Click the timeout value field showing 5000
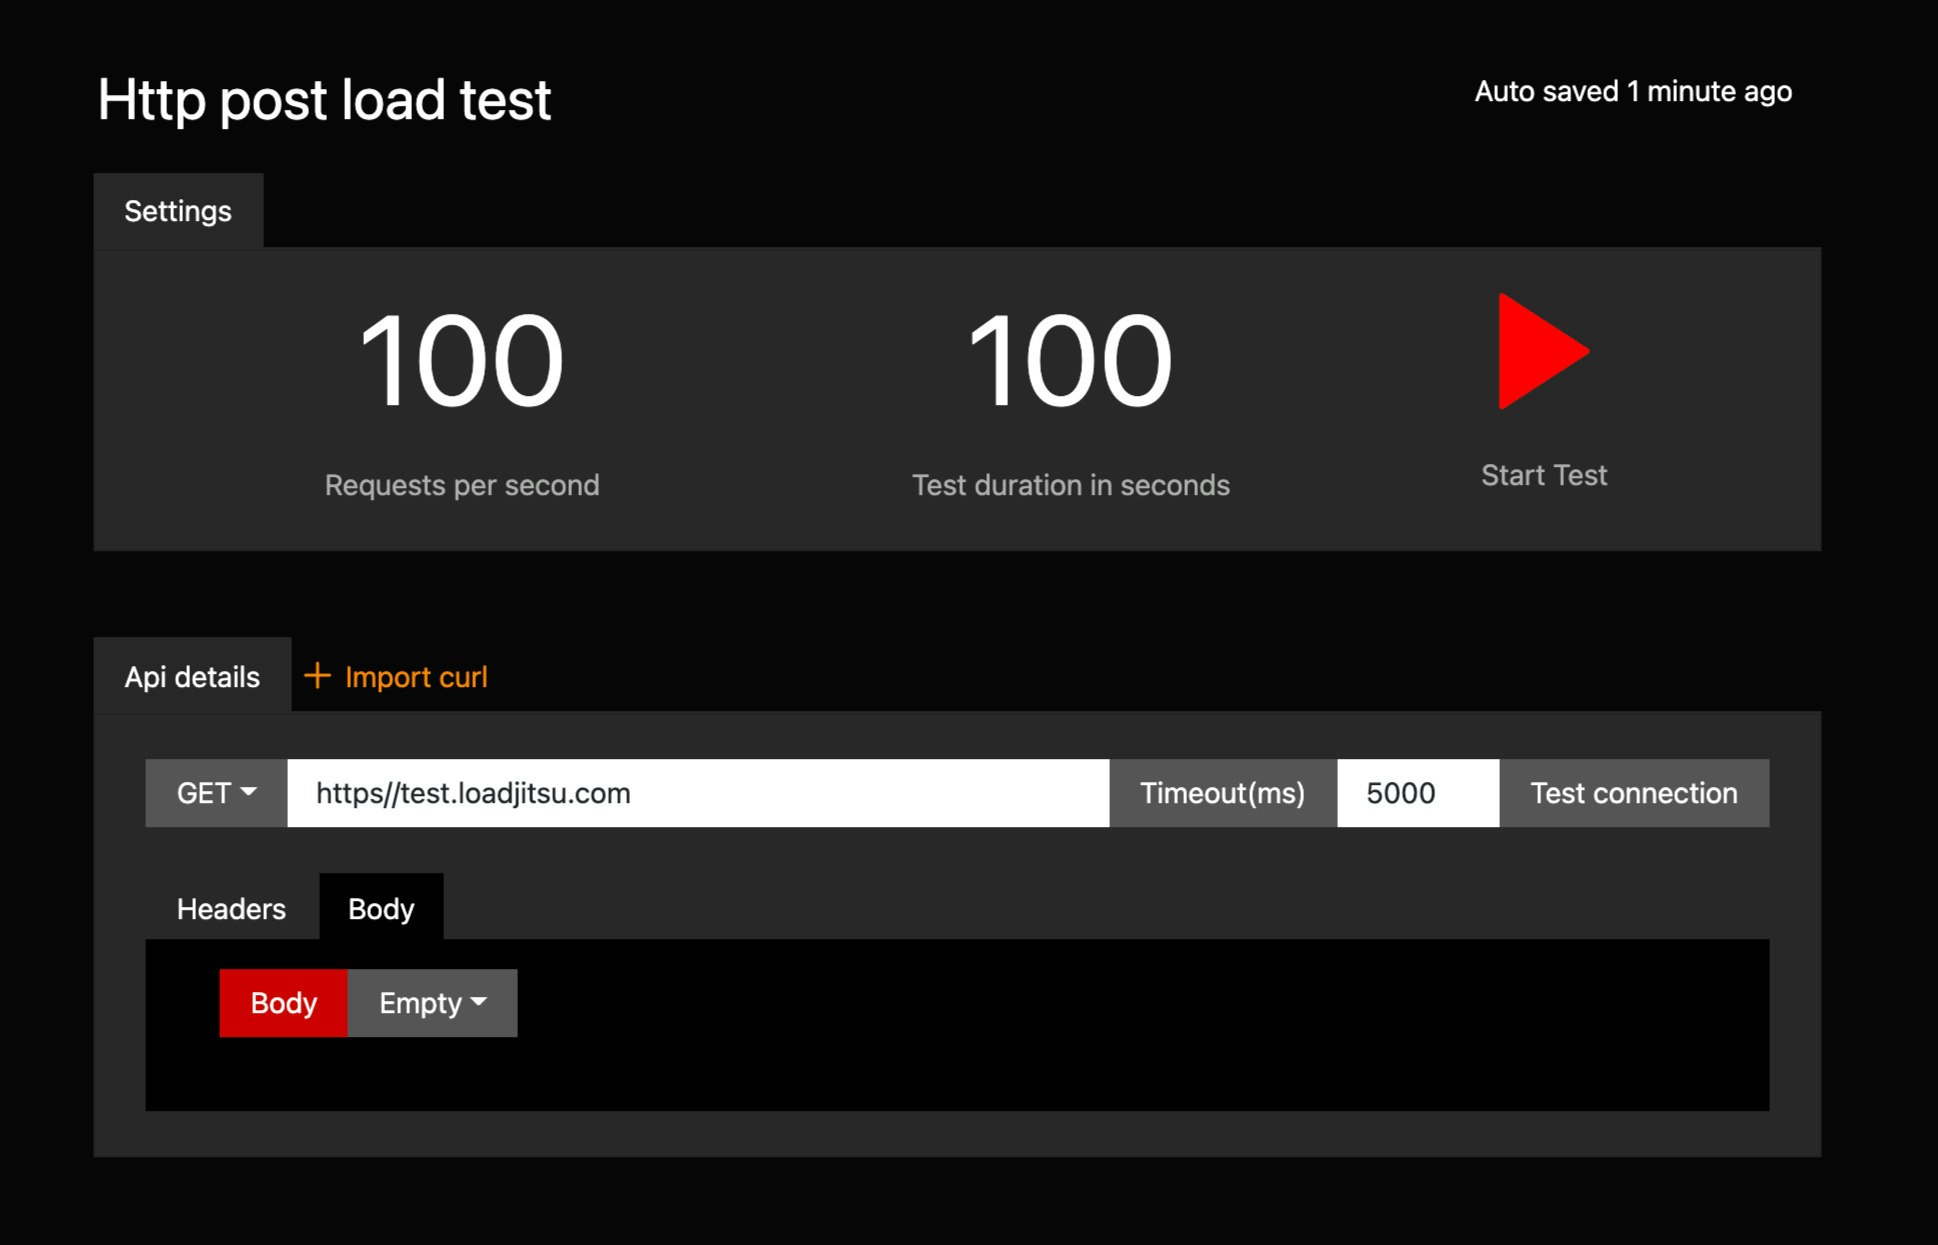Screen dimensions: 1938x1245 coord(1417,793)
